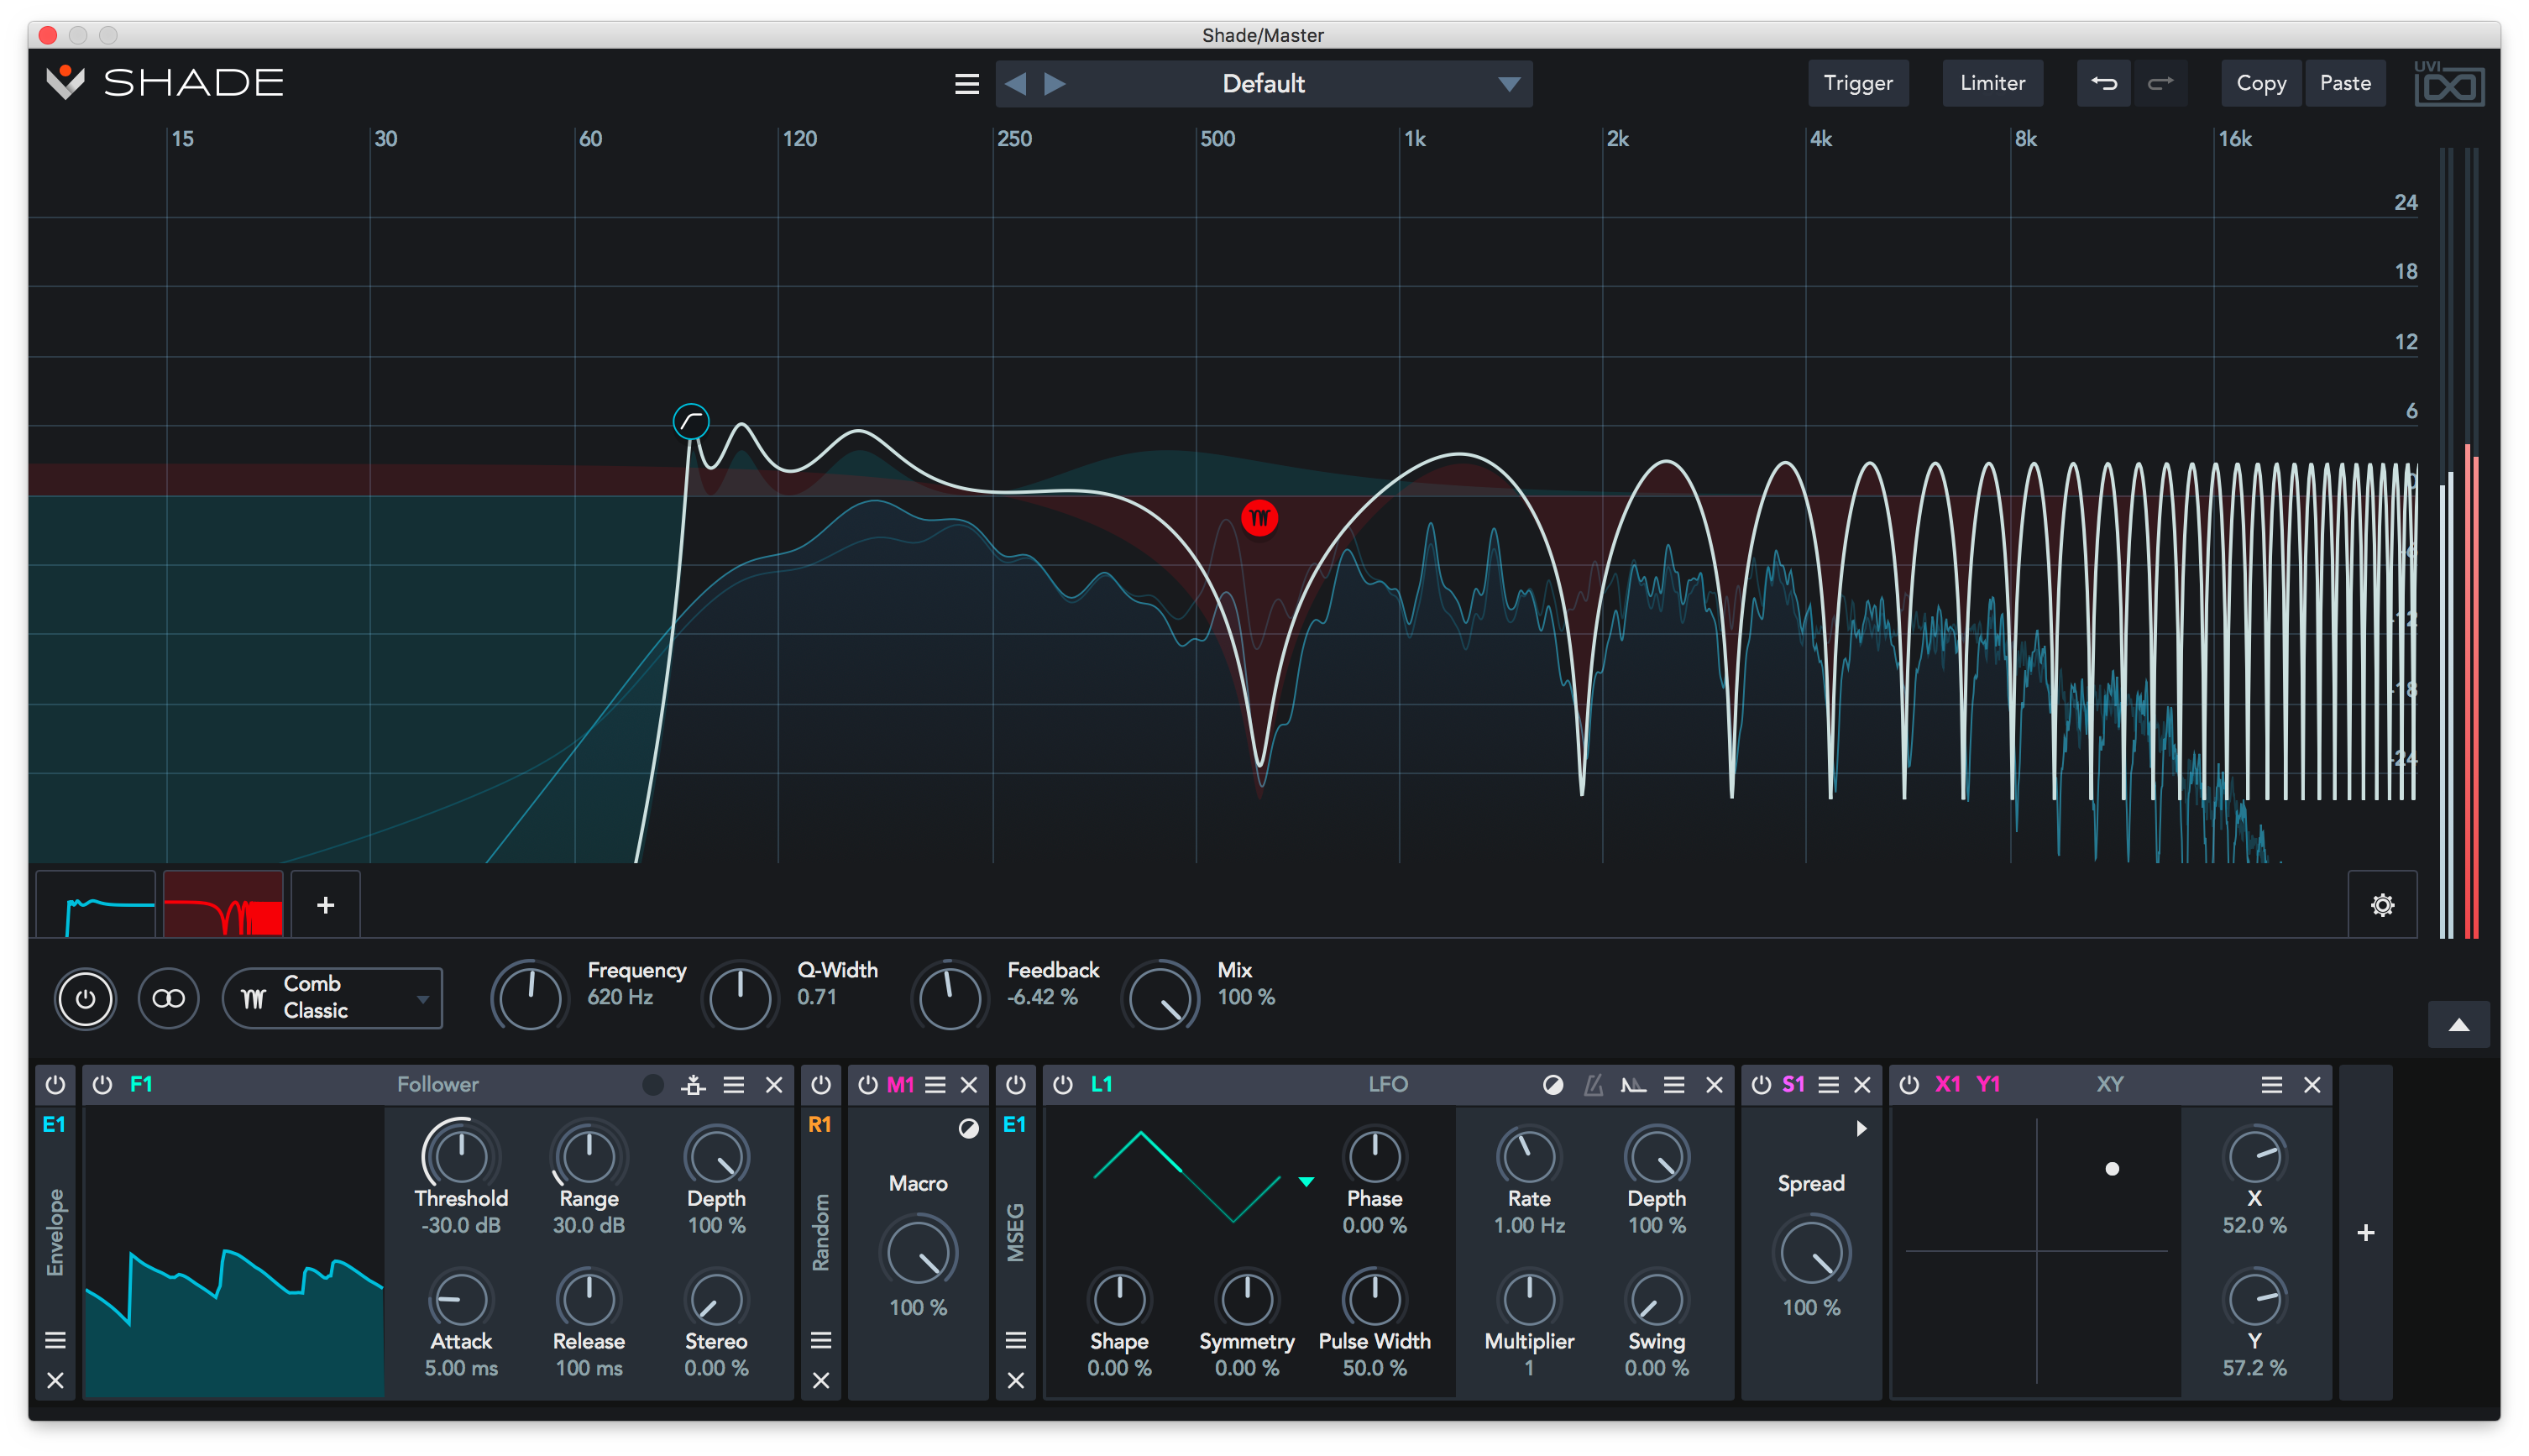Click the dark round indicator in the Follower header
This screenshot has width=2529, height=1456.
click(653, 1085)
